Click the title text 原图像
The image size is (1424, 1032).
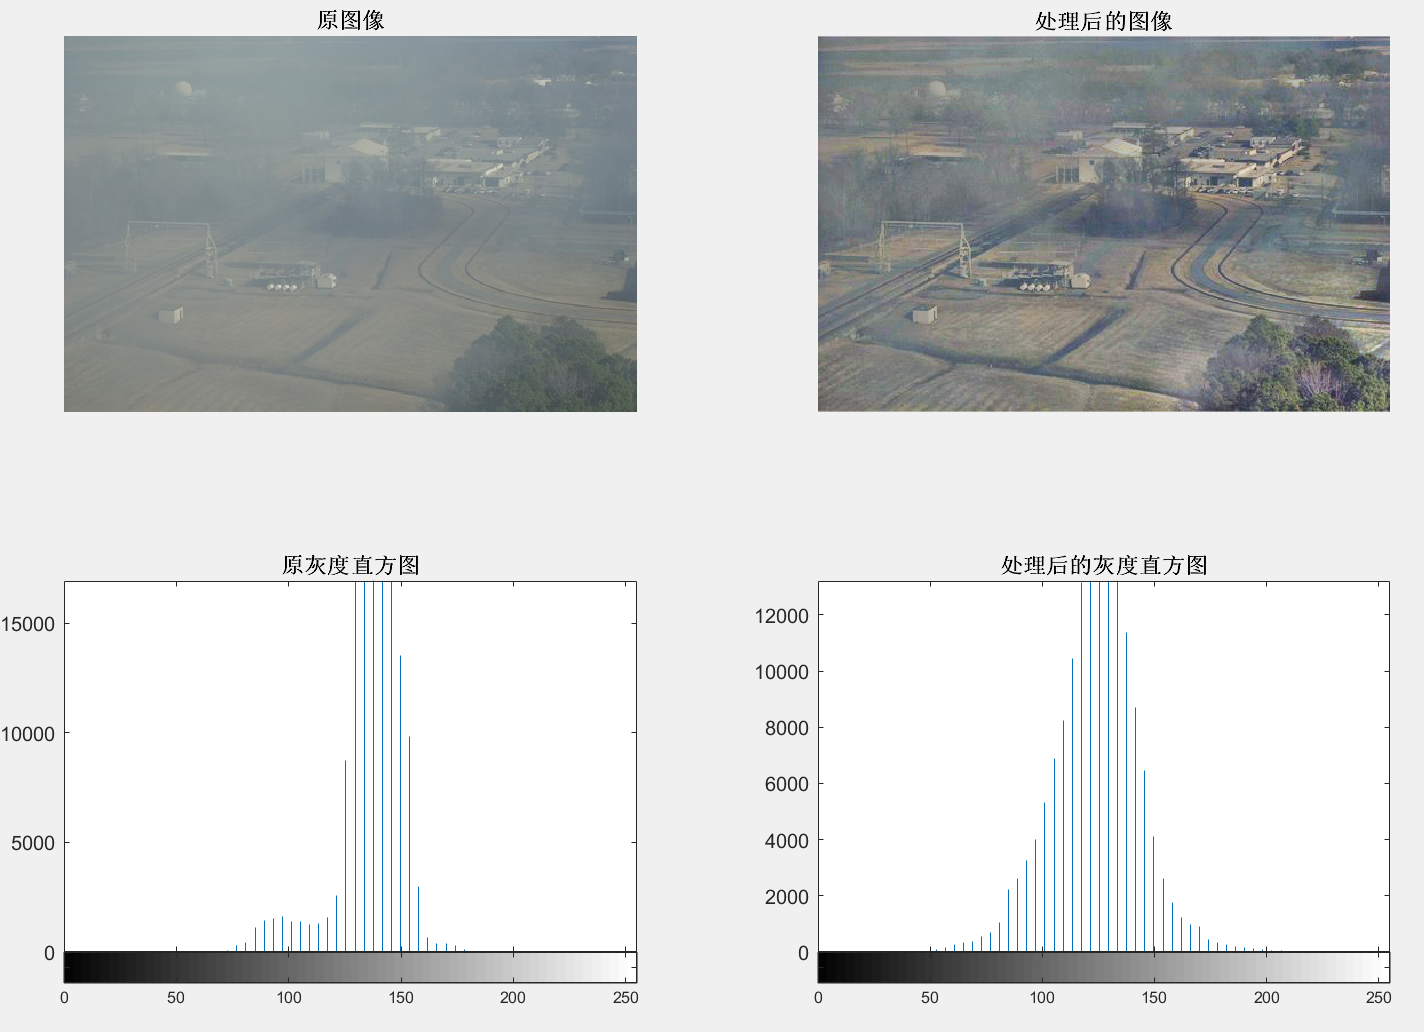click(x=350, y=20)
